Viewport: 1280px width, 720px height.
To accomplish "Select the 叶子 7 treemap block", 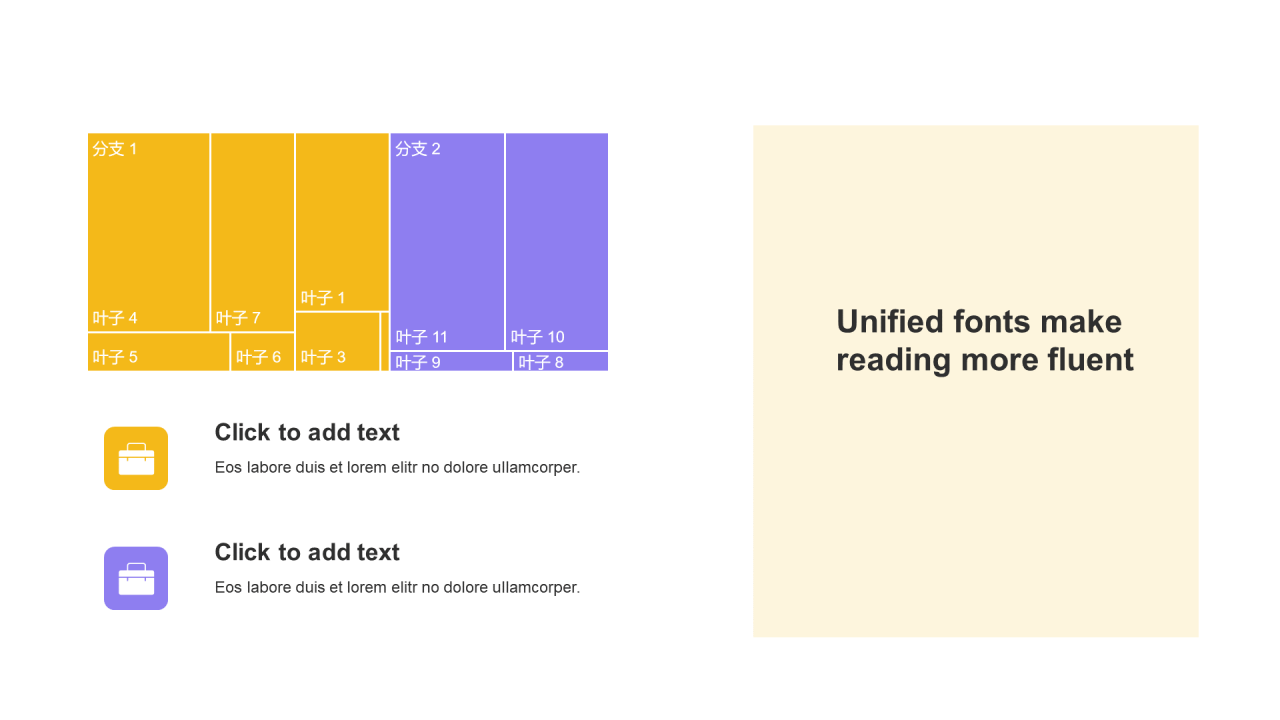I will tap(253, 232).
